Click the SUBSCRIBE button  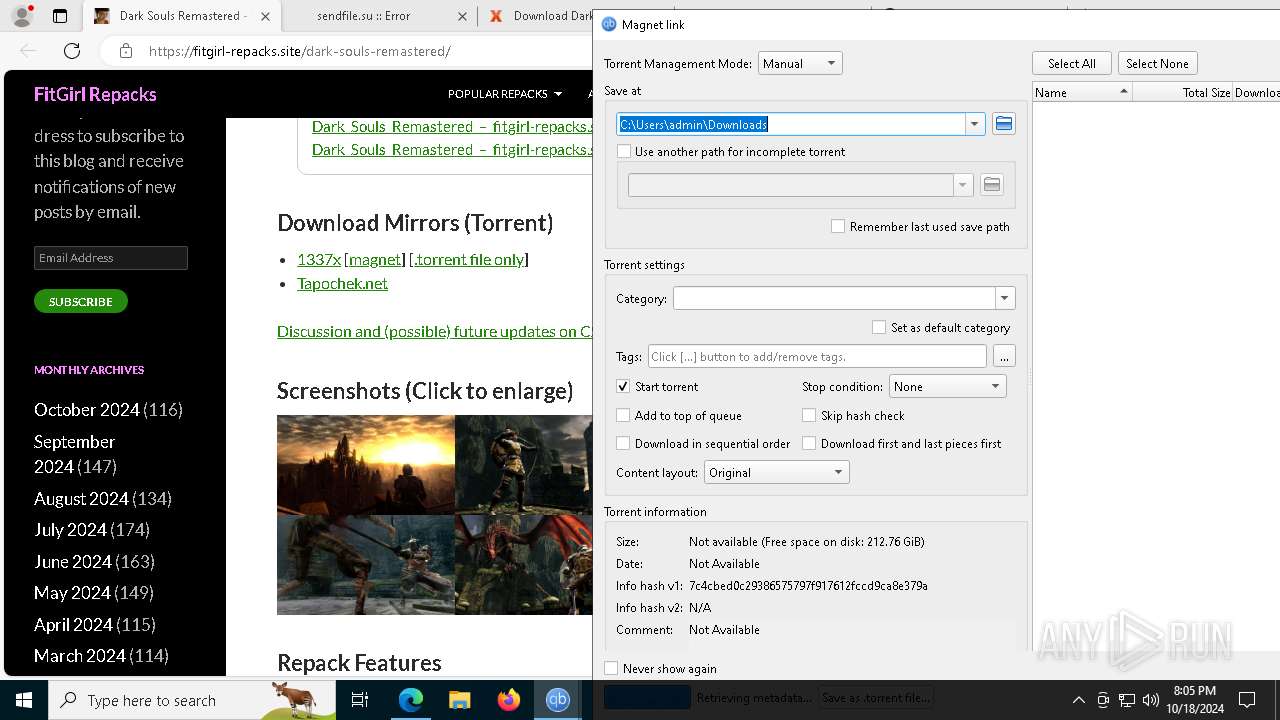[x=81, y=301]
